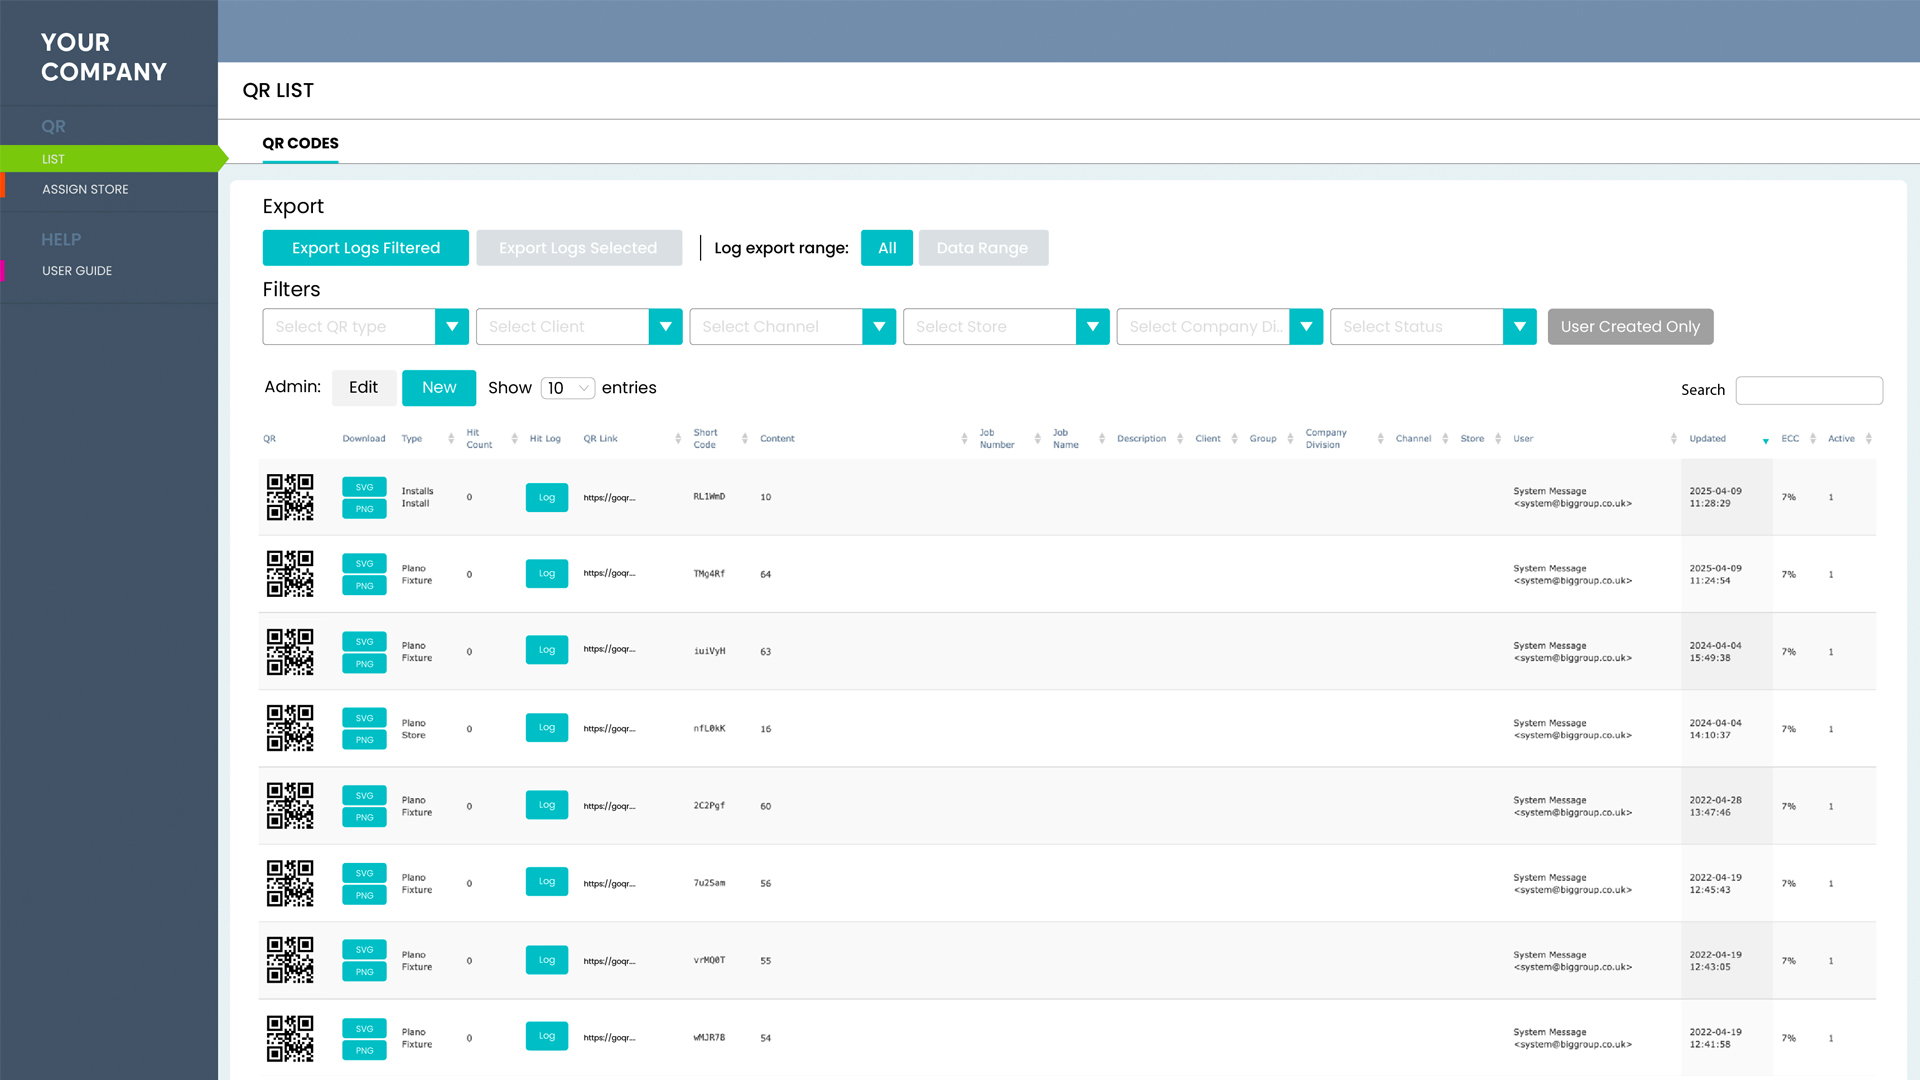The width and height of the screenshot is (1920, 1080).
Task: Select updated date 2022-04-28 13:47:46
Action: pyautogui.click(x=1716, y=806)
